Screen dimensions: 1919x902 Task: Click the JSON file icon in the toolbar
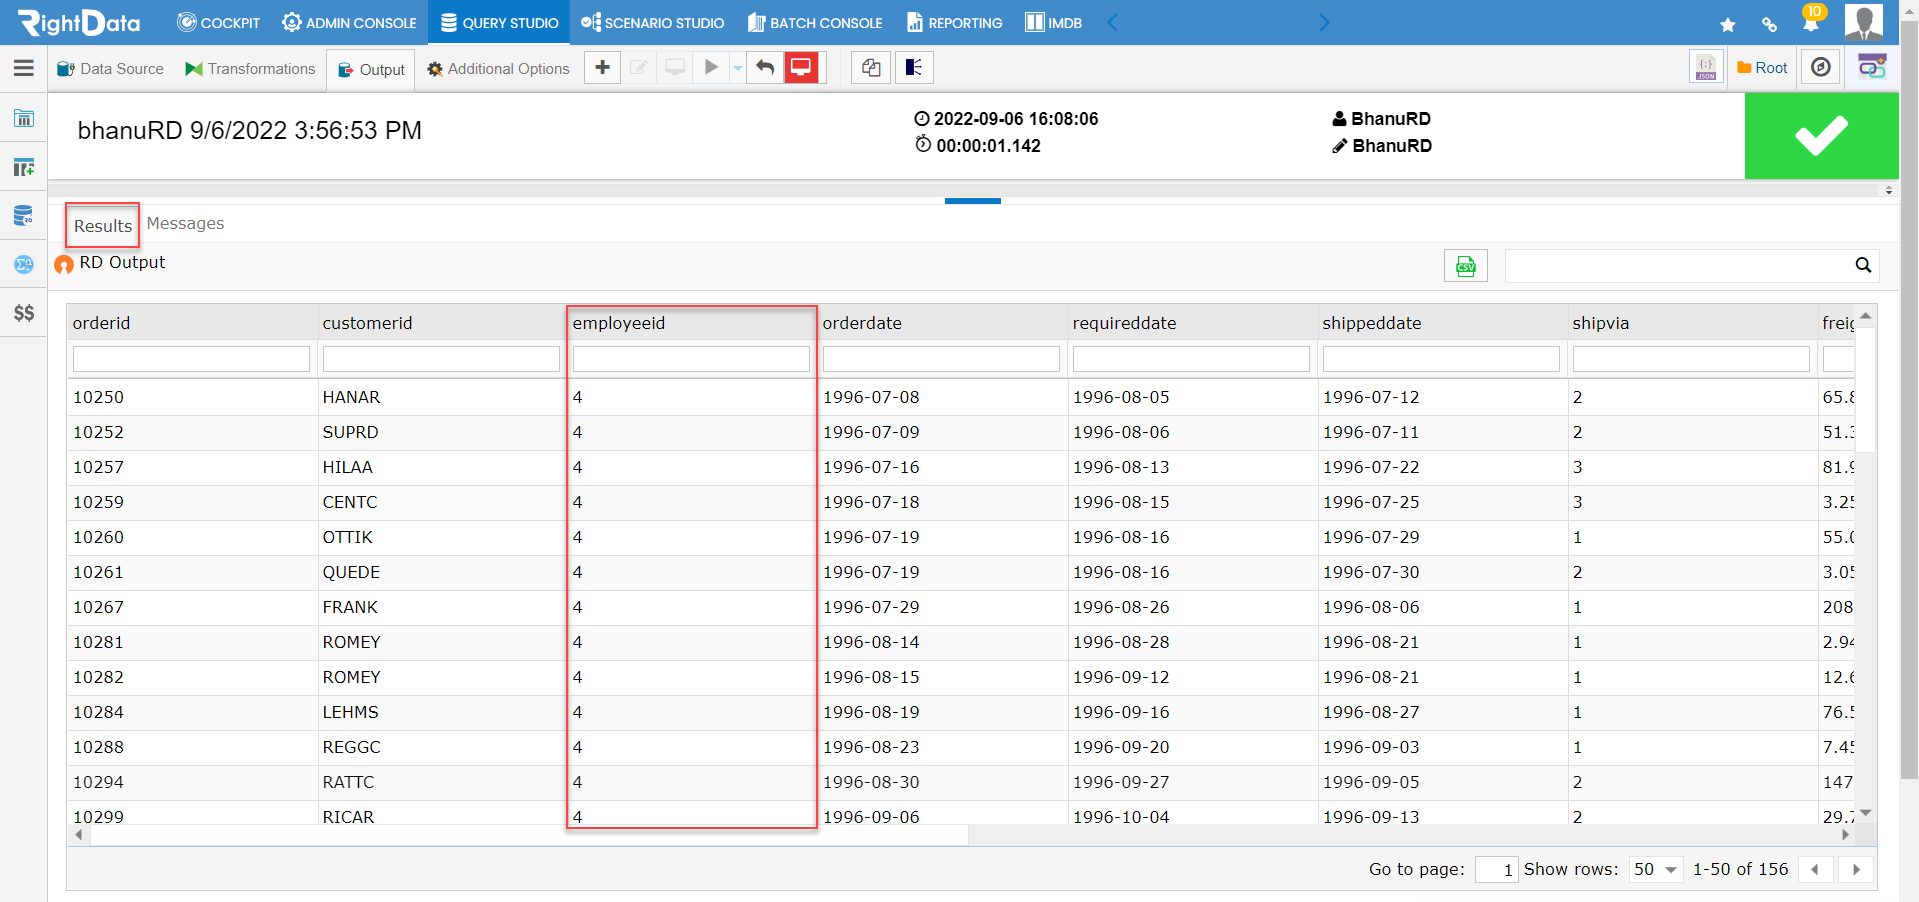pos(1706,67)
